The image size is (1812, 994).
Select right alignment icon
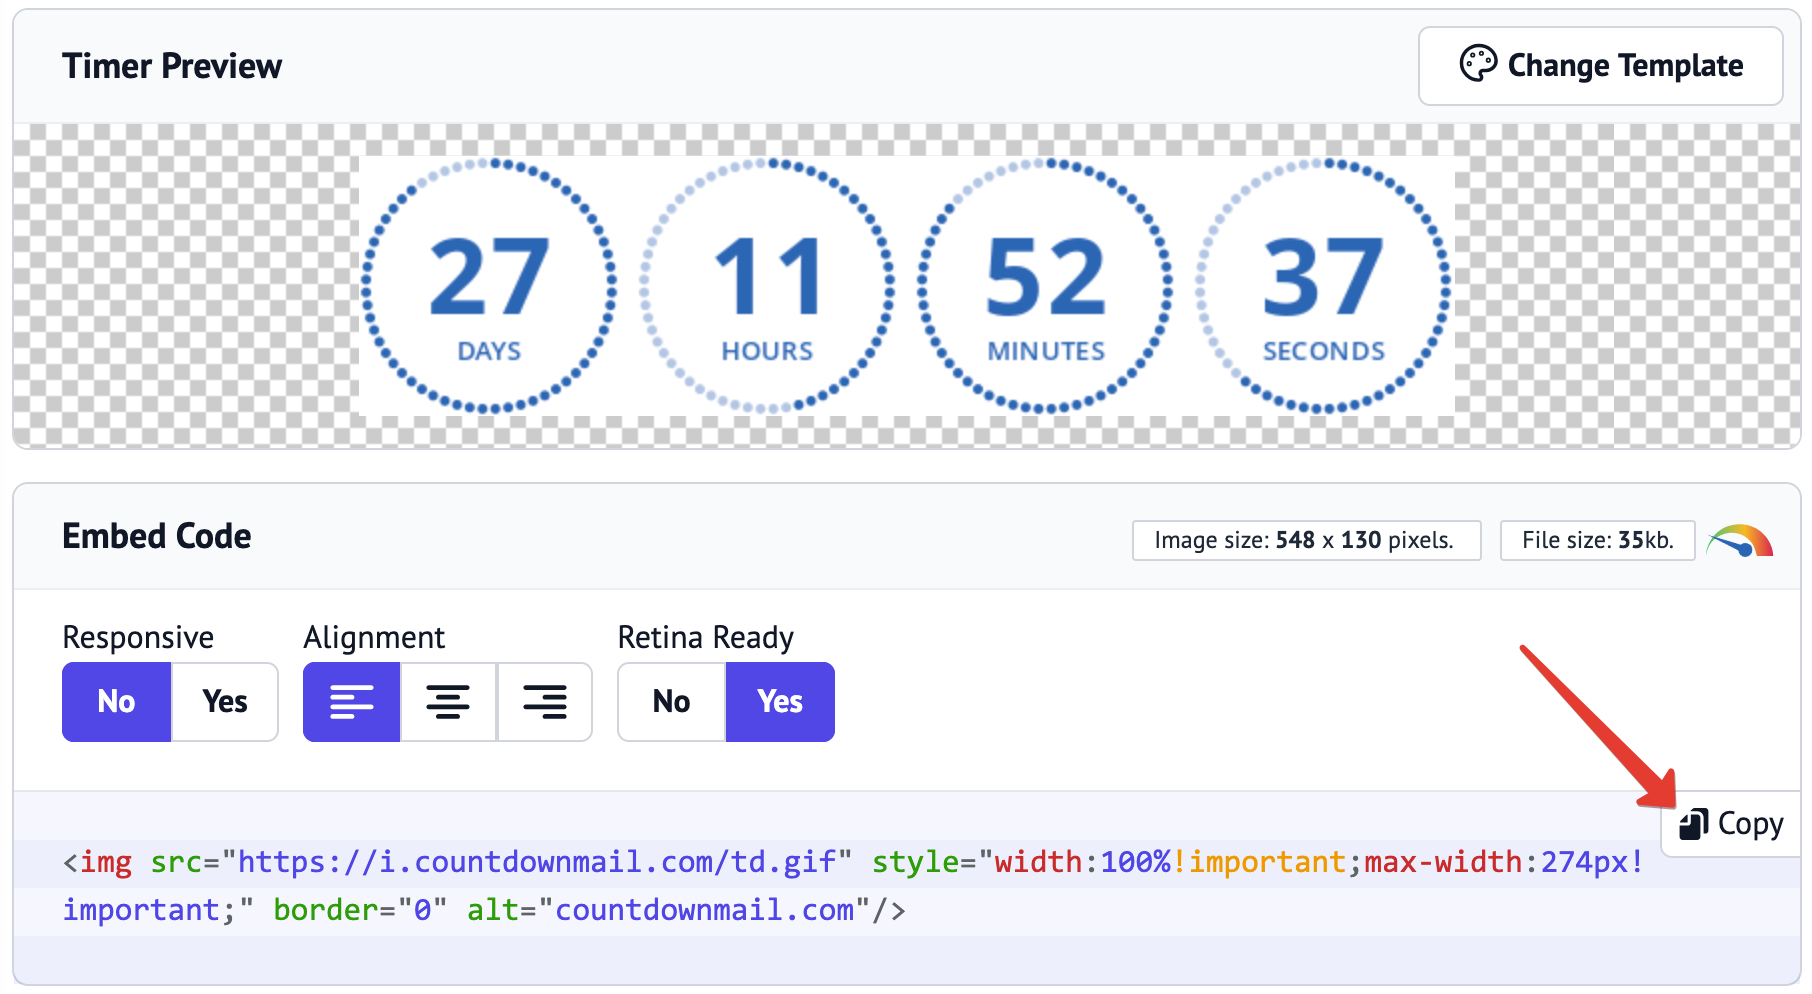click(545, 702)
